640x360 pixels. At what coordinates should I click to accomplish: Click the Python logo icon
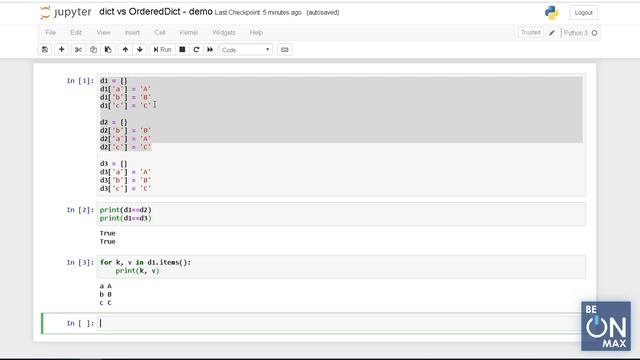click(x=551, y=13)
